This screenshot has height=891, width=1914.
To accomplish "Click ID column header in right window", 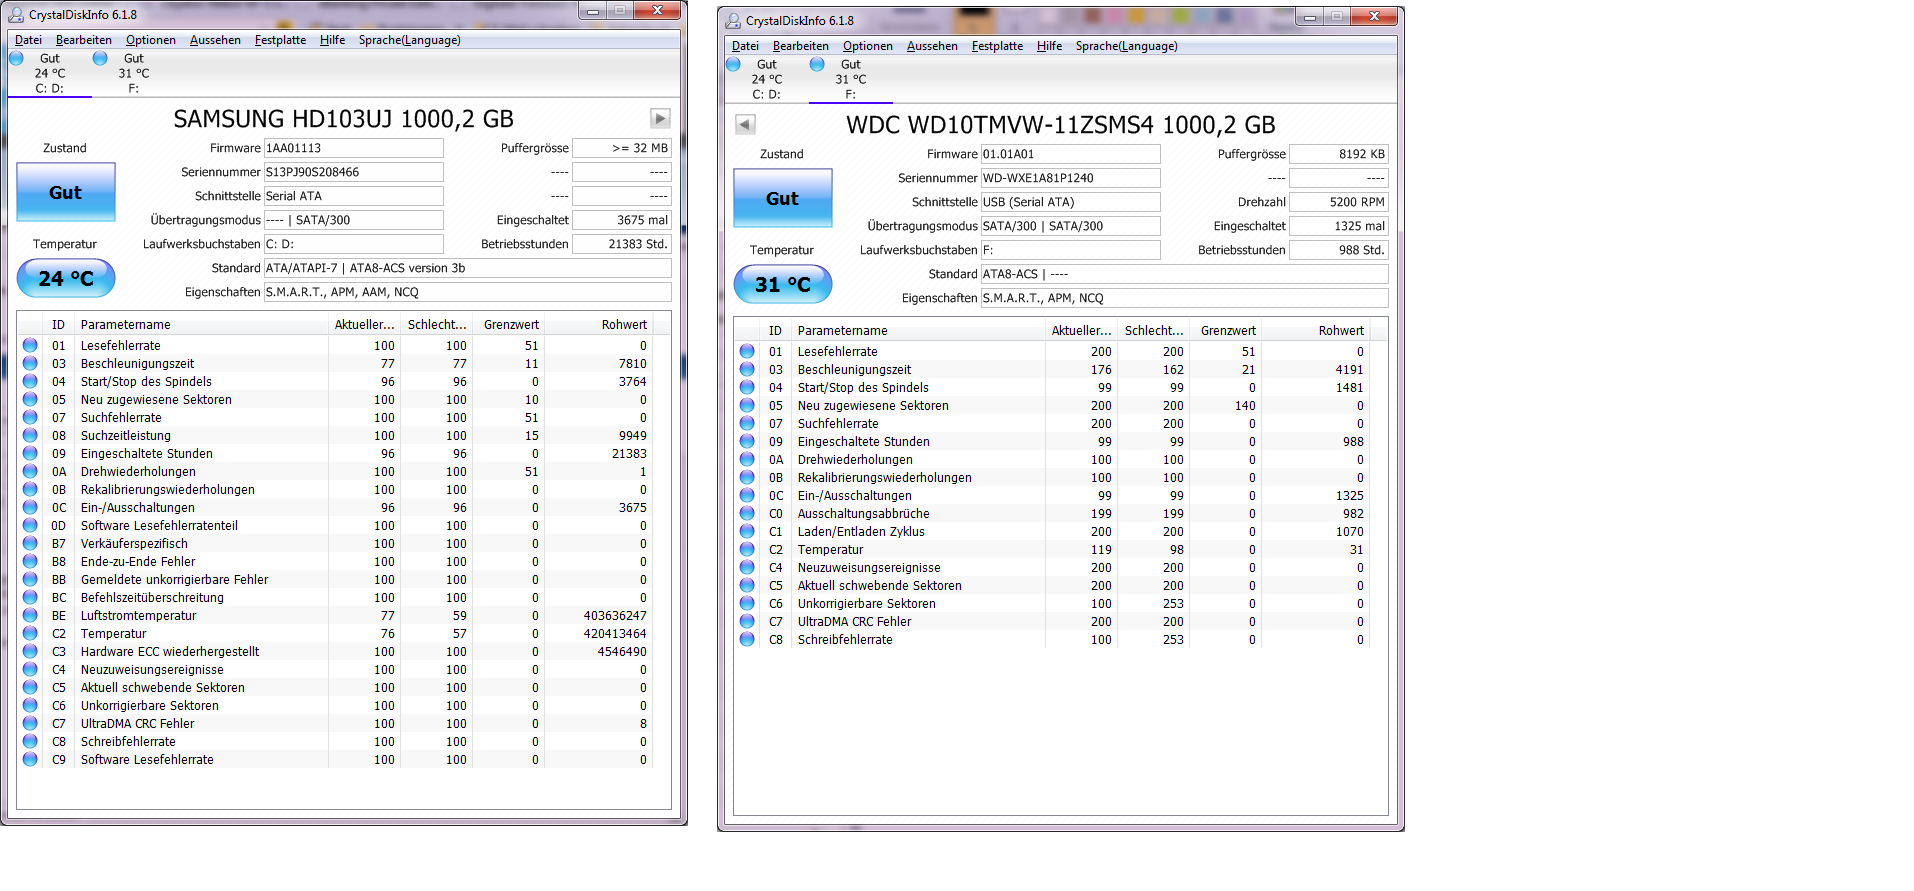I will coord(775,331).
